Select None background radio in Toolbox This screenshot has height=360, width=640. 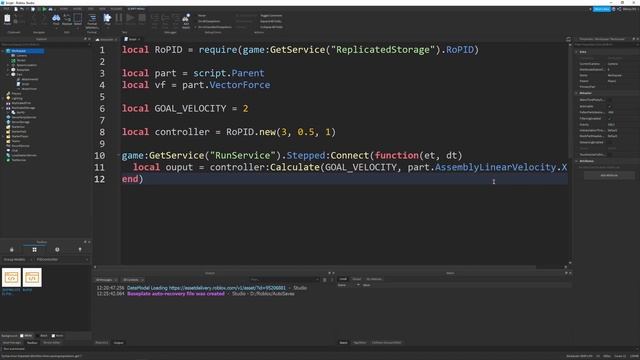point(53,336)
